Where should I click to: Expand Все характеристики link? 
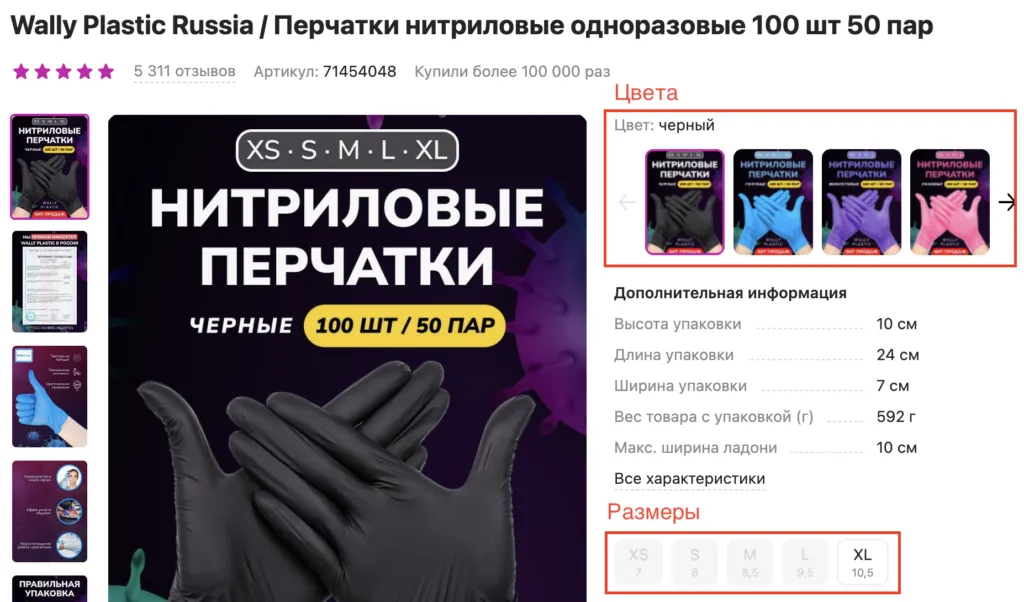pos(689,479)
